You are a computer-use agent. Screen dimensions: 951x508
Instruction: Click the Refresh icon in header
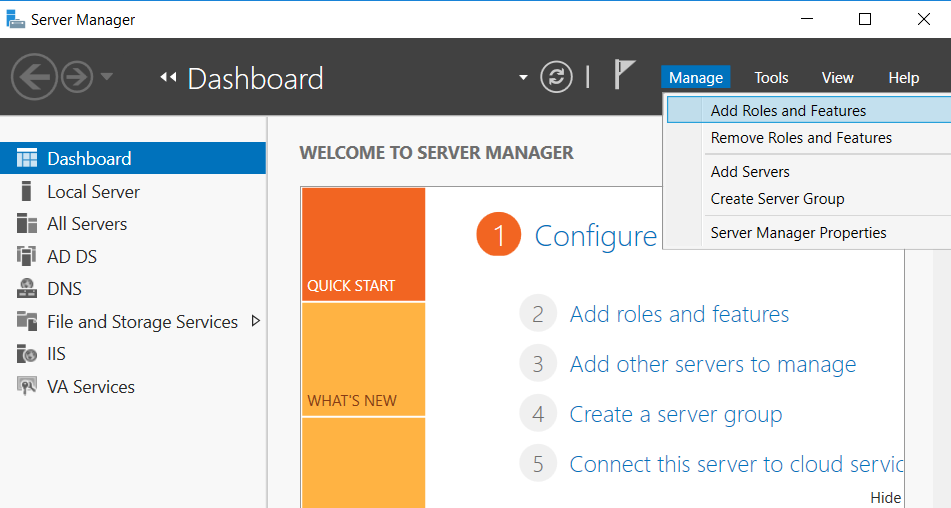(556, 77)
